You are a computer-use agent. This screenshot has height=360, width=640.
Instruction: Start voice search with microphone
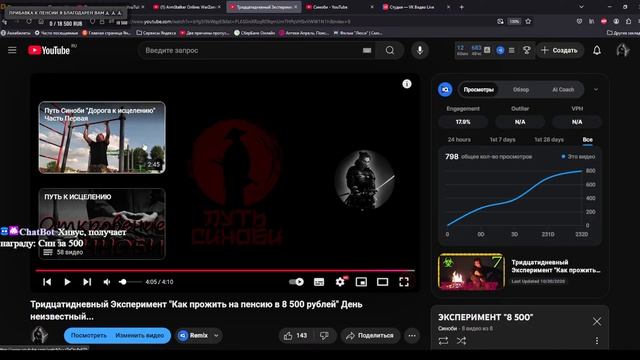[x=420, y=50]
